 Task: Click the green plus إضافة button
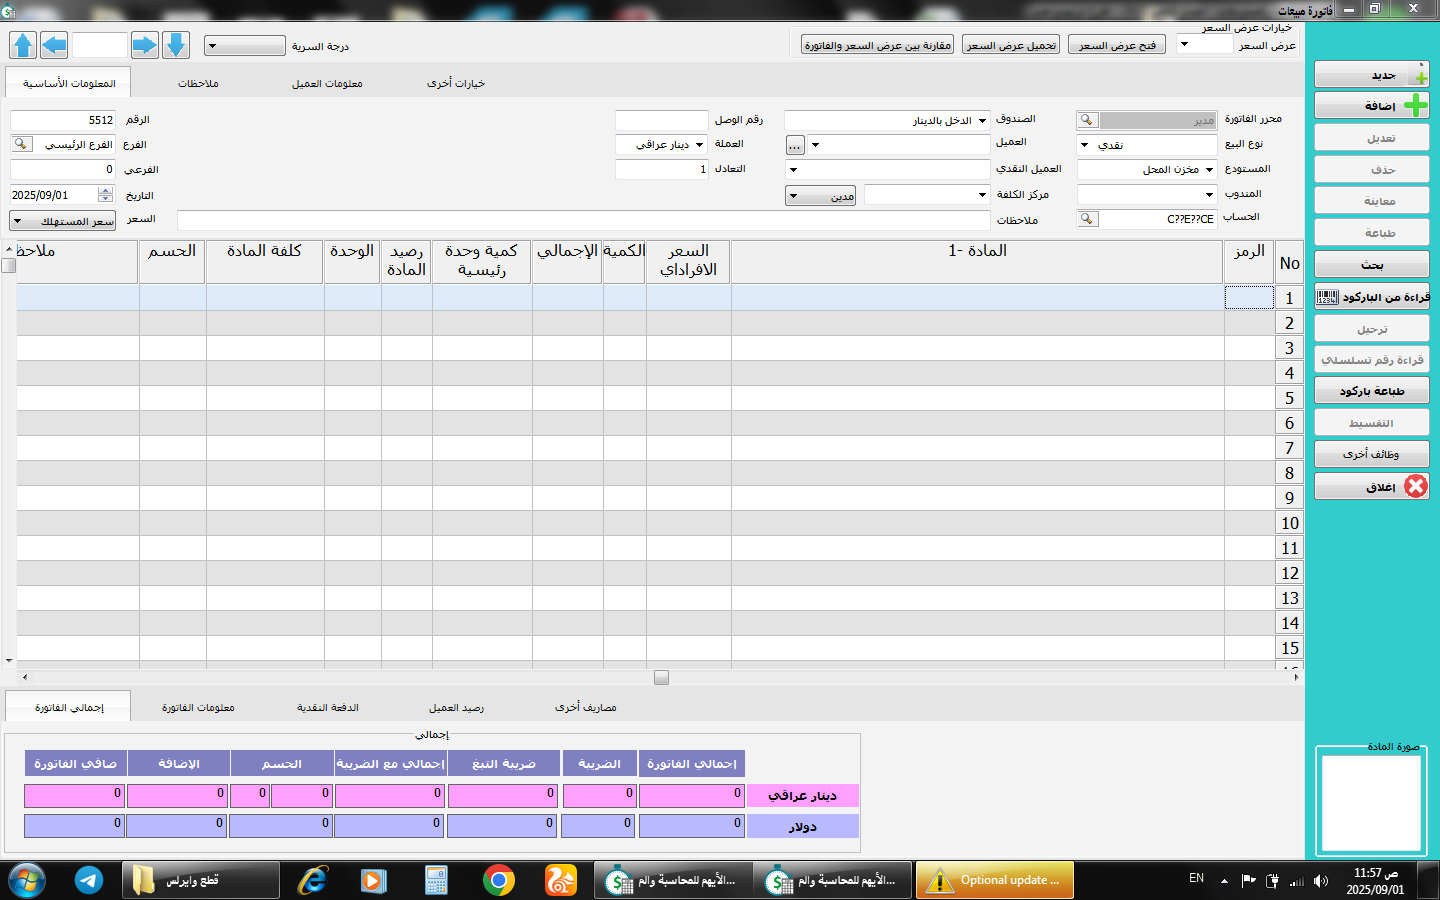[1371, 105]
